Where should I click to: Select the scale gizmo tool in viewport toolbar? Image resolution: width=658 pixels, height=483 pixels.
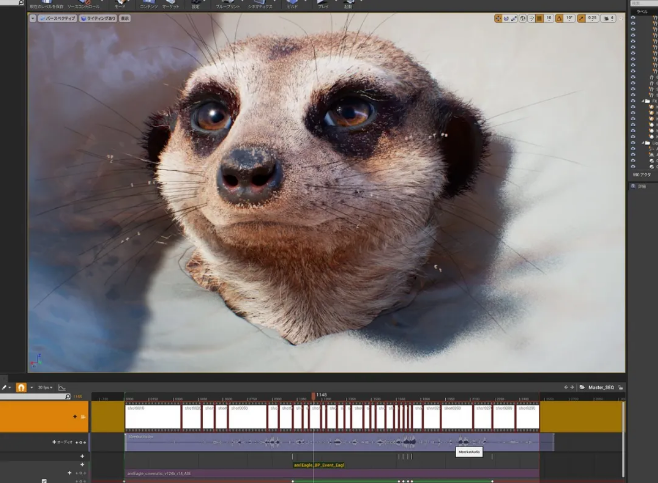515,18
